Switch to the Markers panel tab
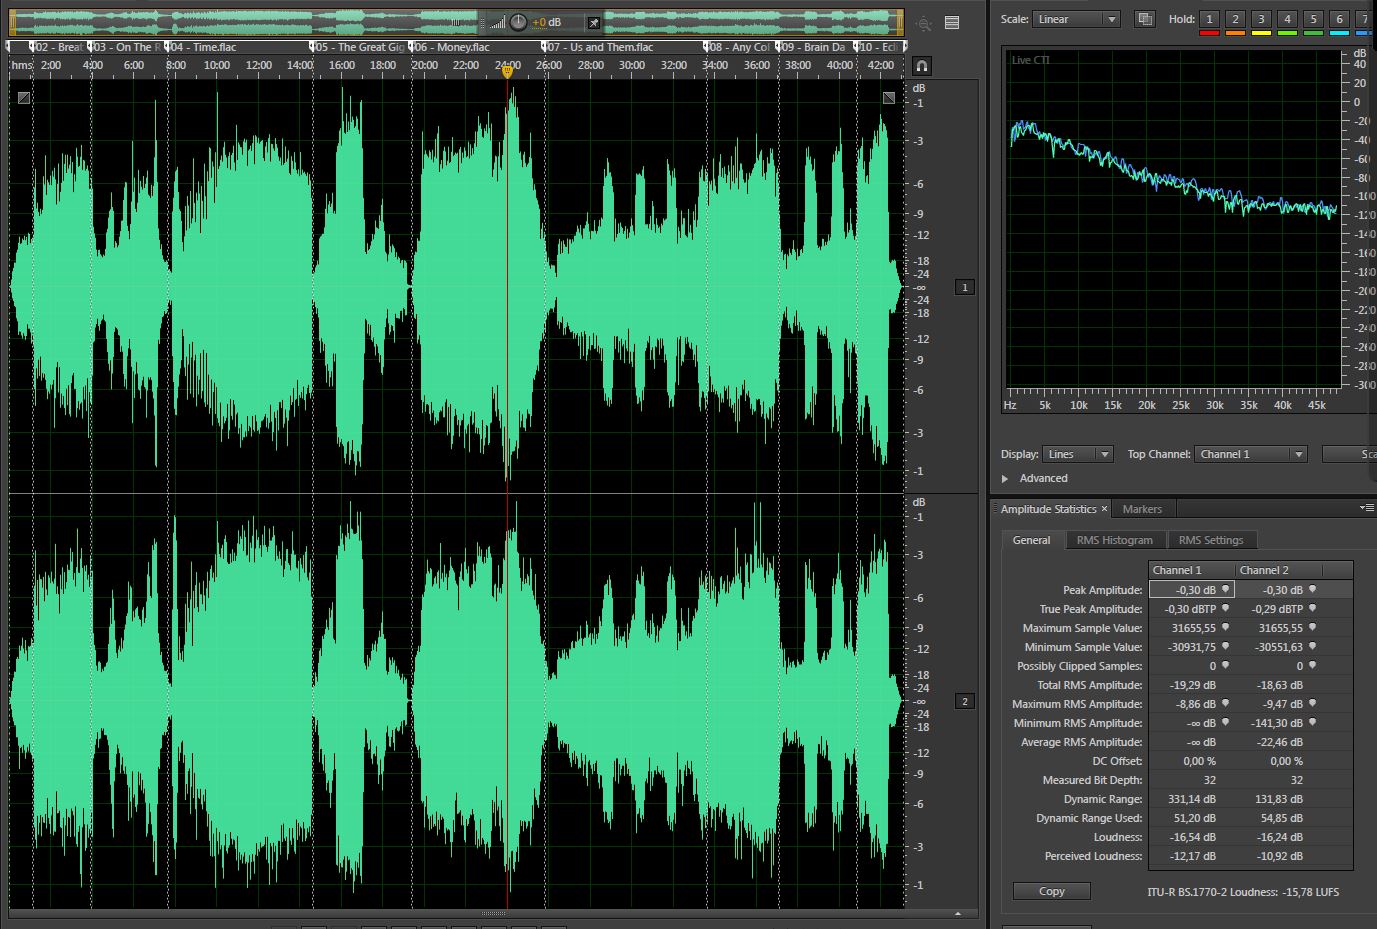The image size is (1377, 929). (1142, 509)
